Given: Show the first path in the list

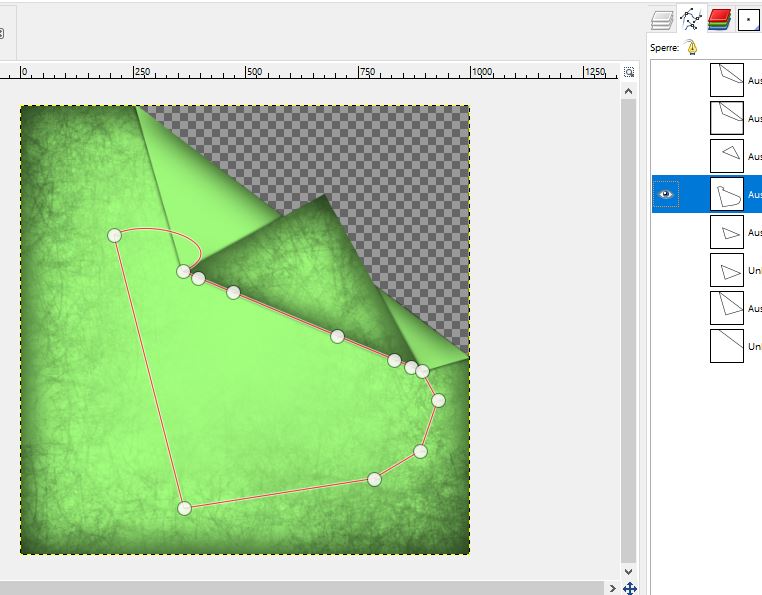Looking at the screenshot, I should click(x=666, y=79).
